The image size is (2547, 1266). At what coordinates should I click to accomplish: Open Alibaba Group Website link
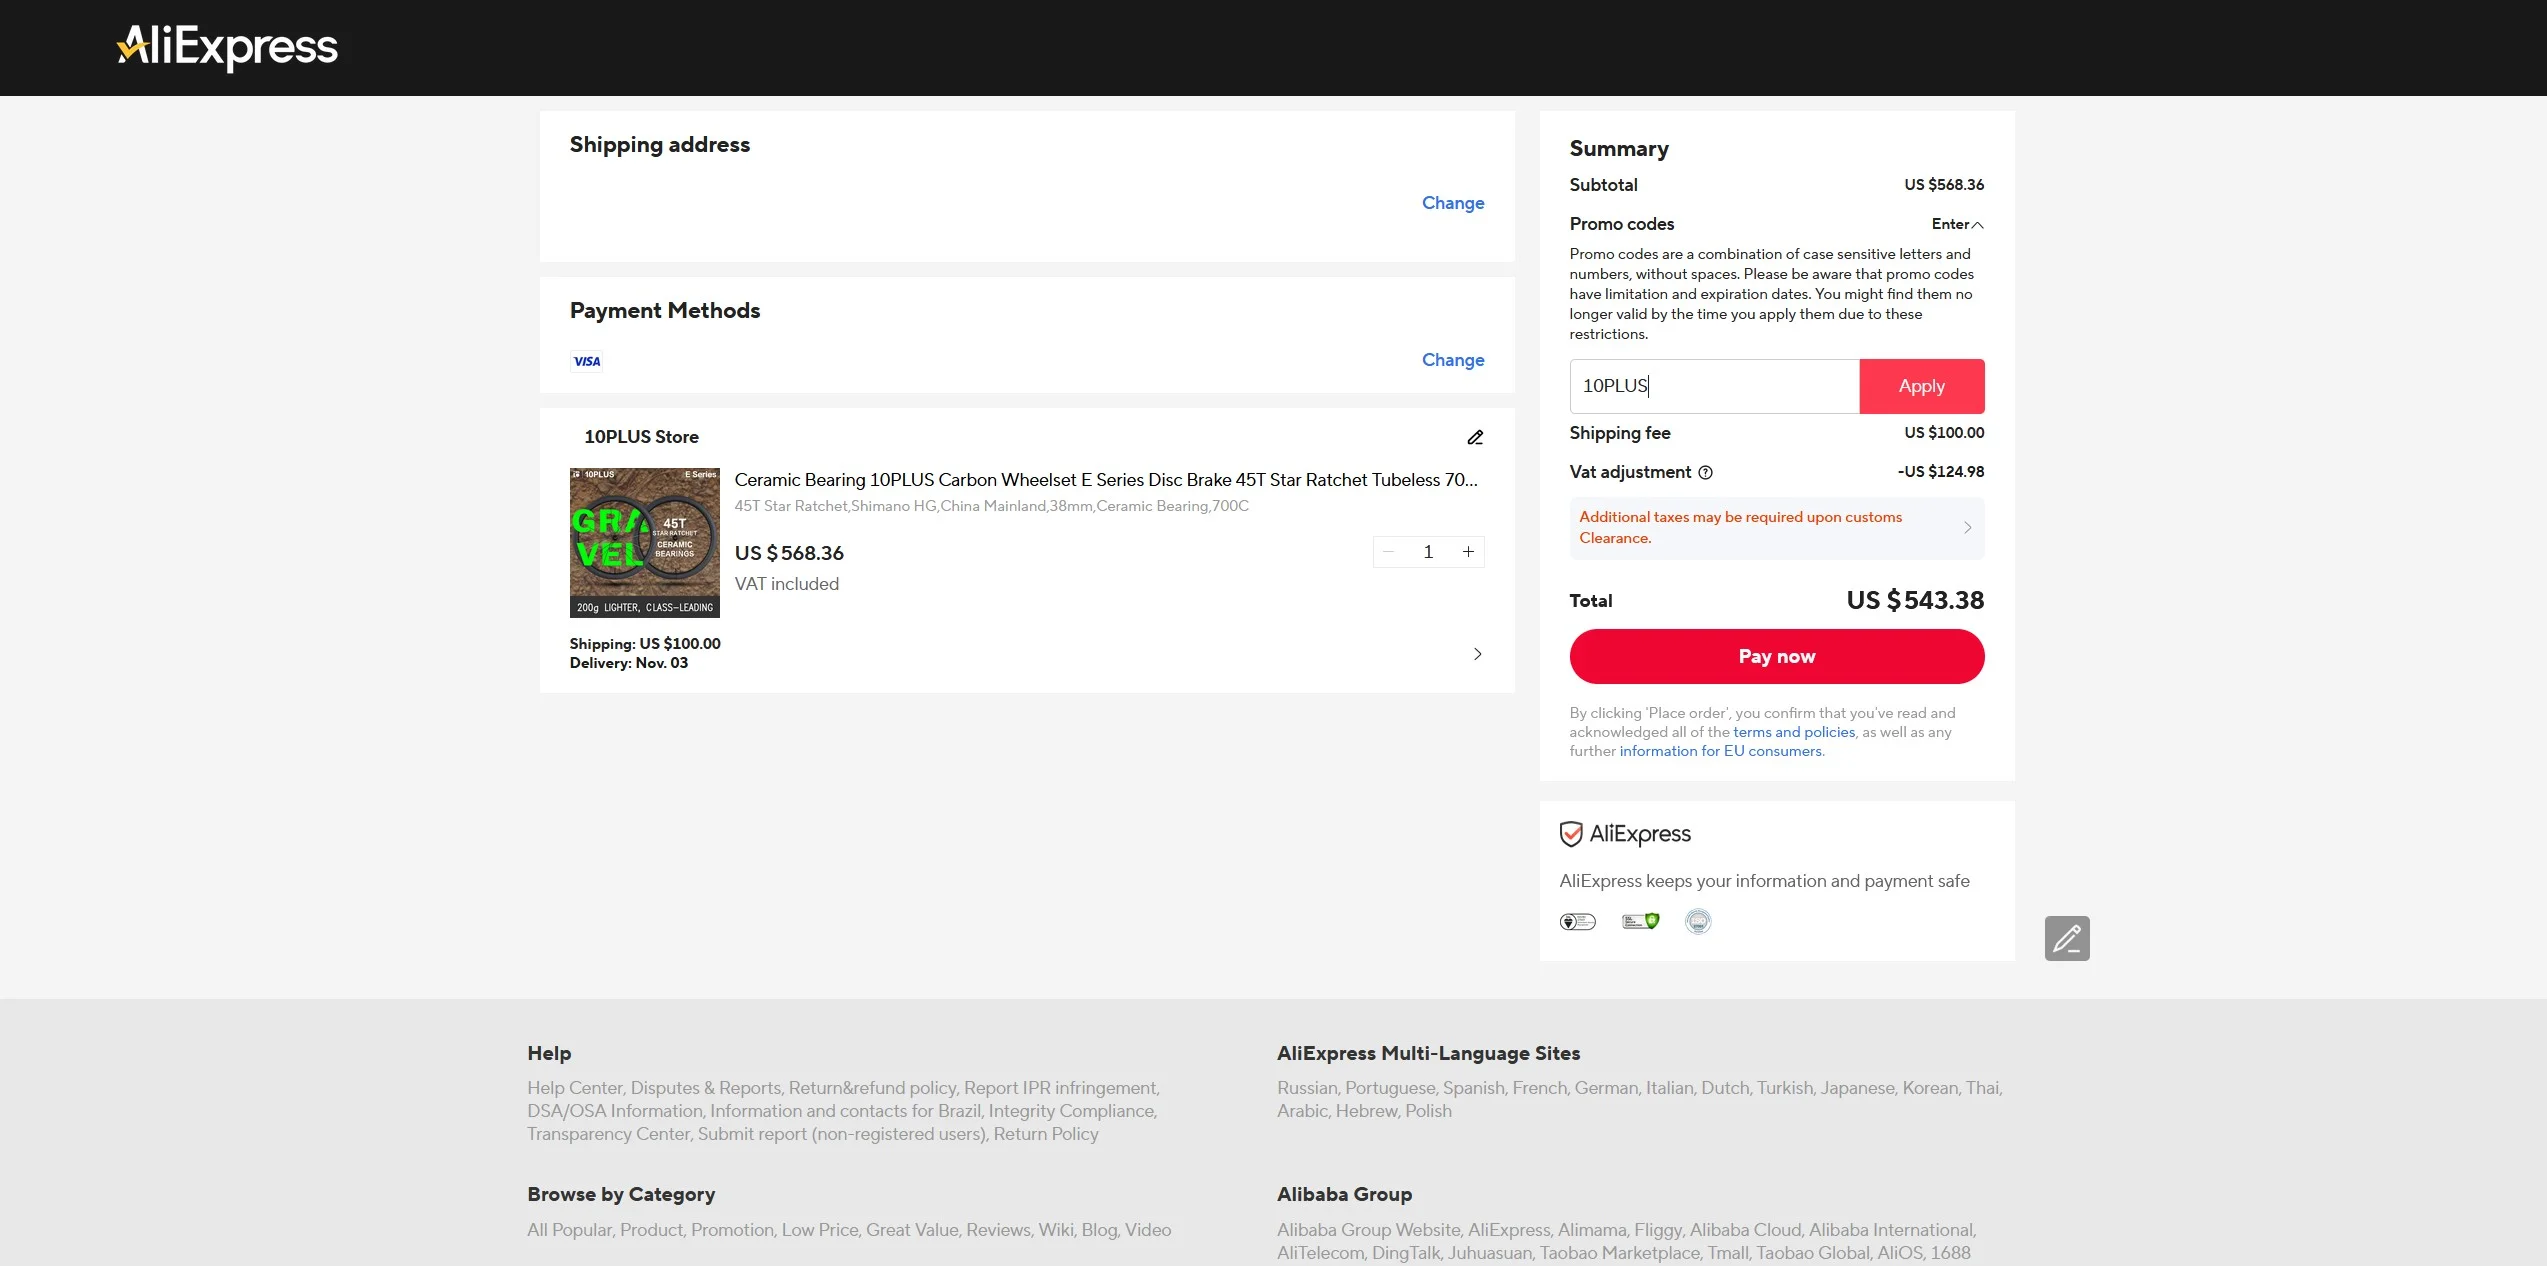1369,1230
